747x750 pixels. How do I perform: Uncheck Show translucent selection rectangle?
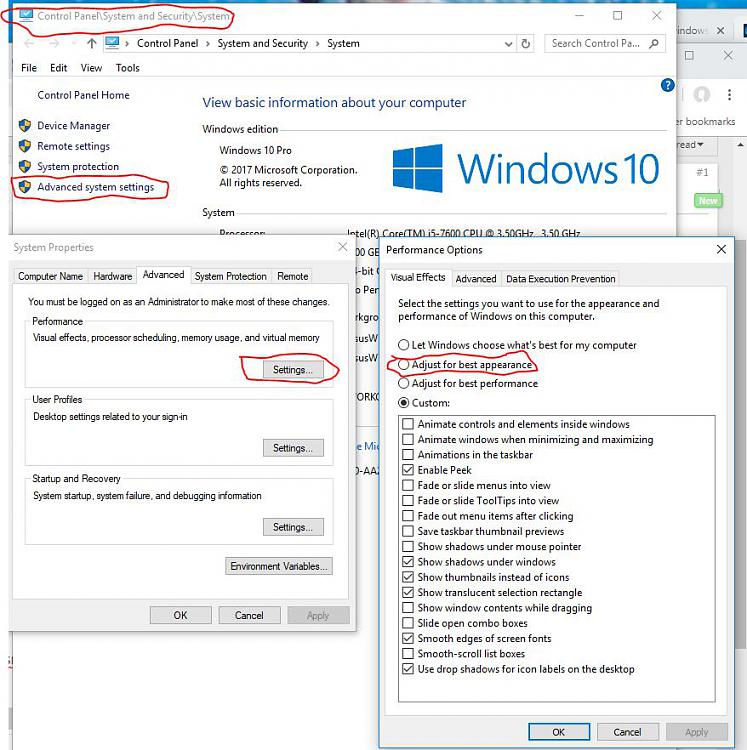(408, 592)
